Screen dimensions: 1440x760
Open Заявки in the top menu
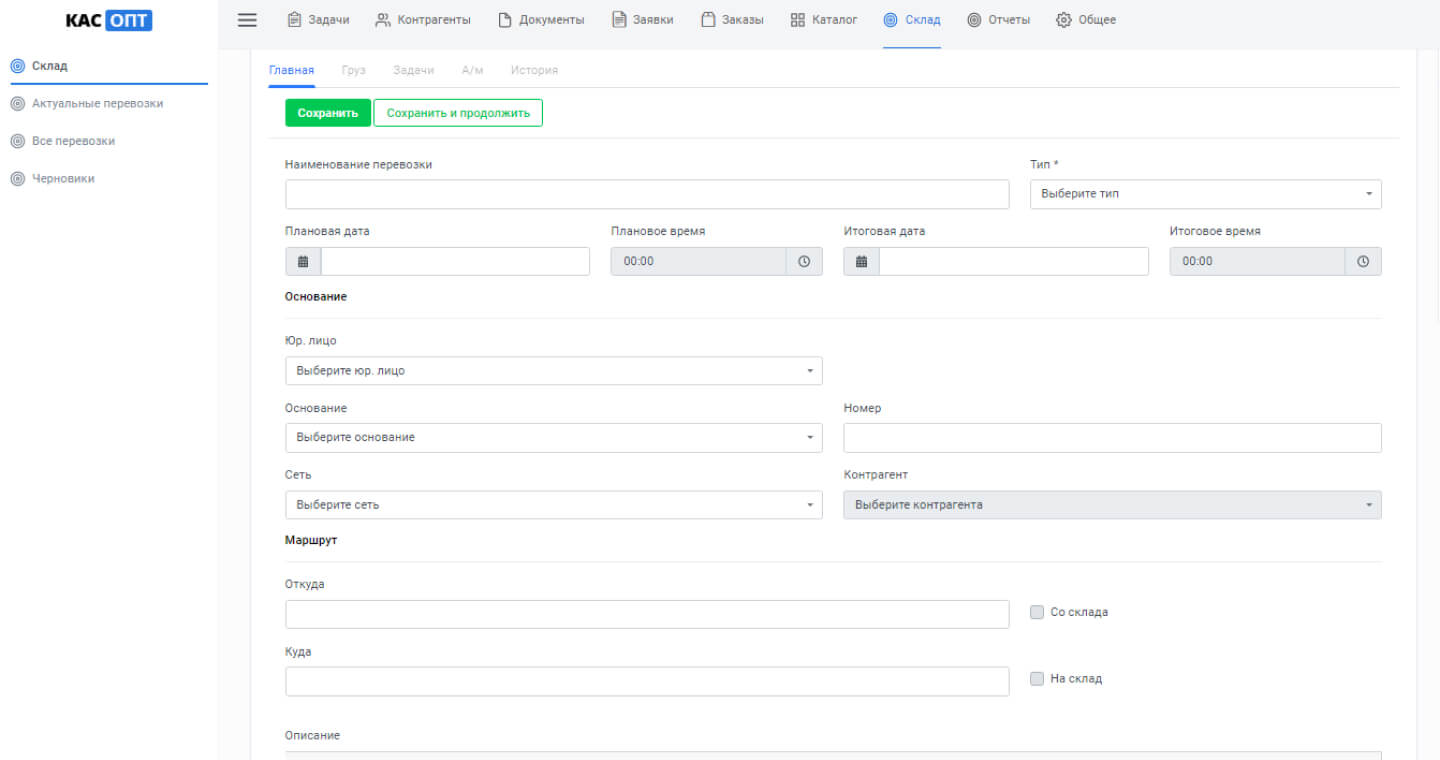click(654, 20)
